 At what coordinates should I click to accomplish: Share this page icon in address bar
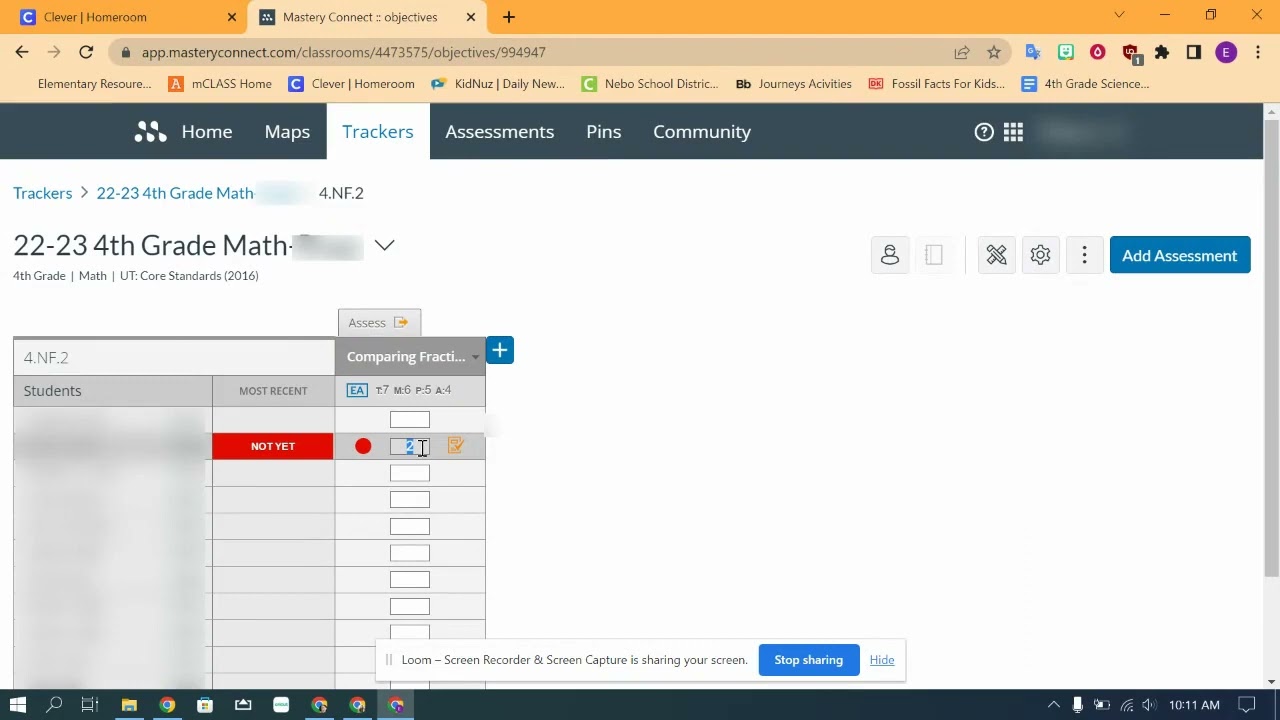962,52
